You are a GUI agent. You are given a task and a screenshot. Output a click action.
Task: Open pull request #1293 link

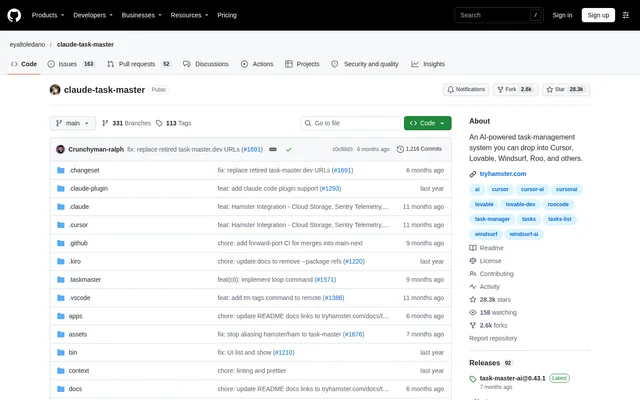pos(330,189)
